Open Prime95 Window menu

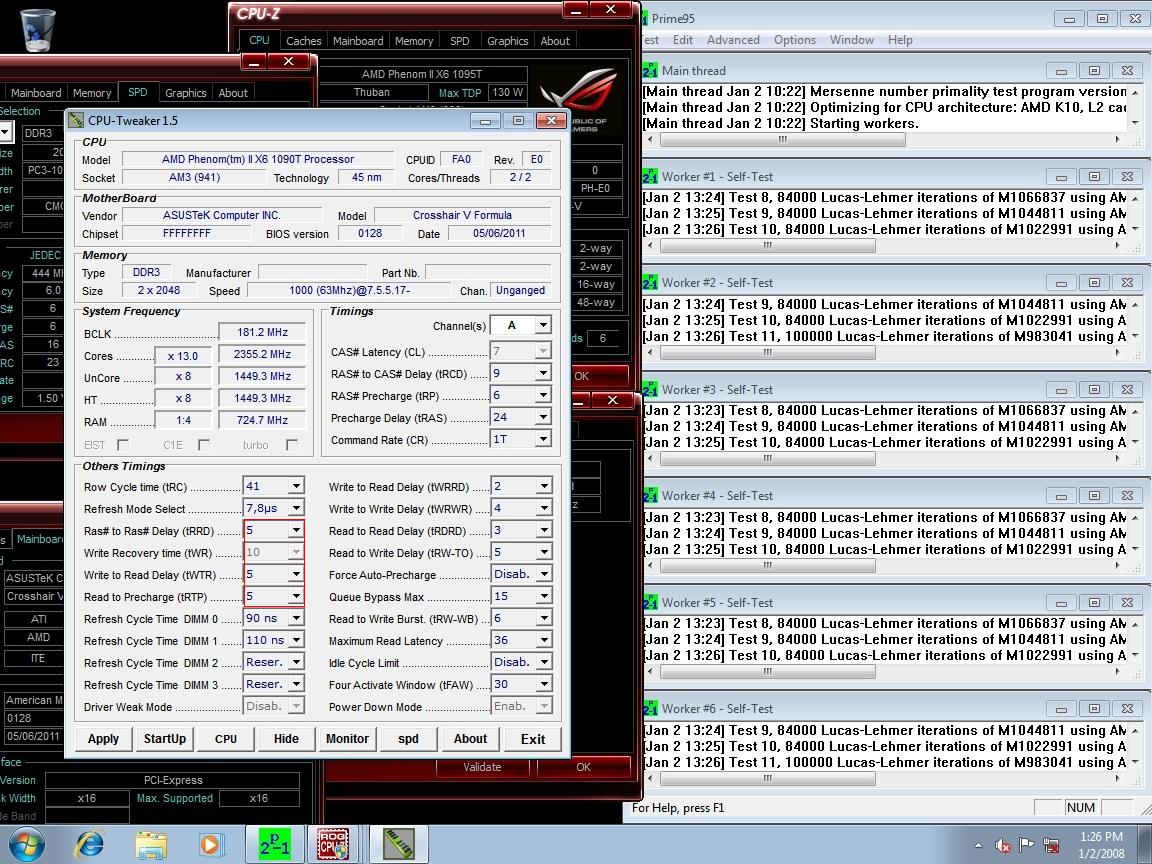pos(852,40)
